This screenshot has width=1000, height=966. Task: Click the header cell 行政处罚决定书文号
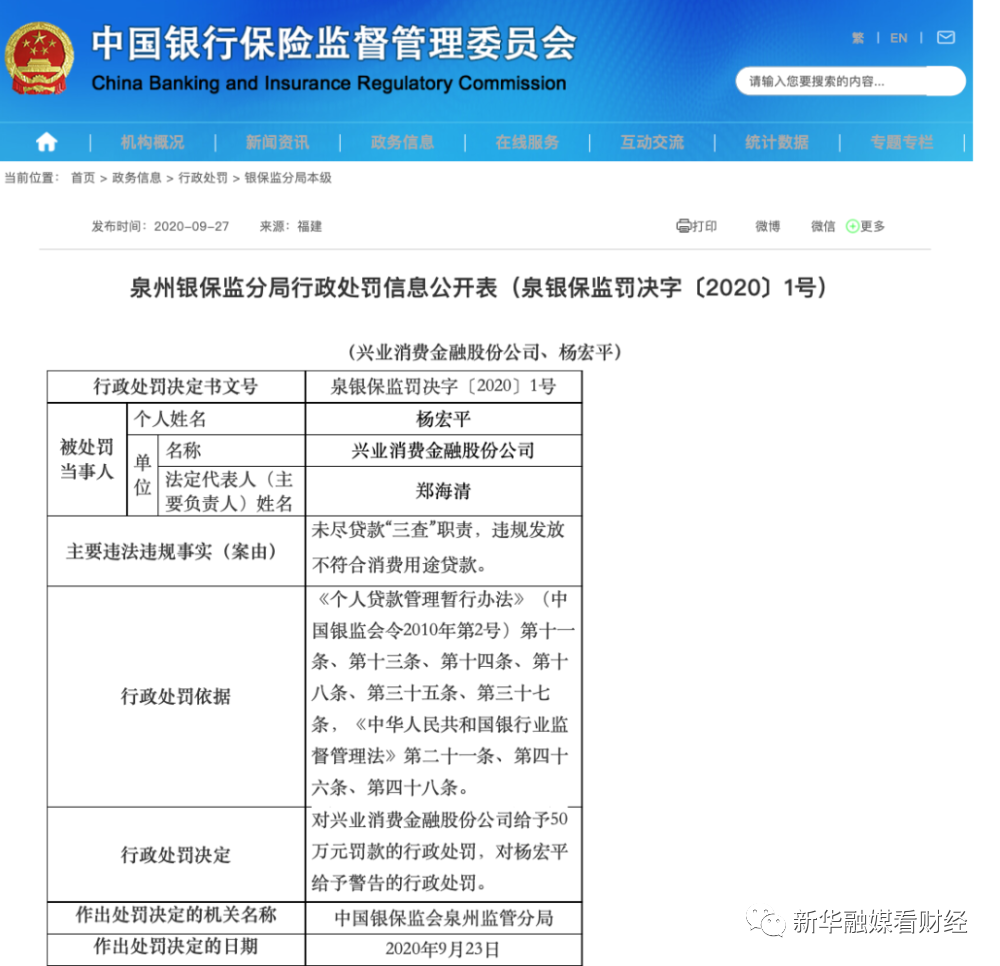pyautogui.click(x=176, y=386)
